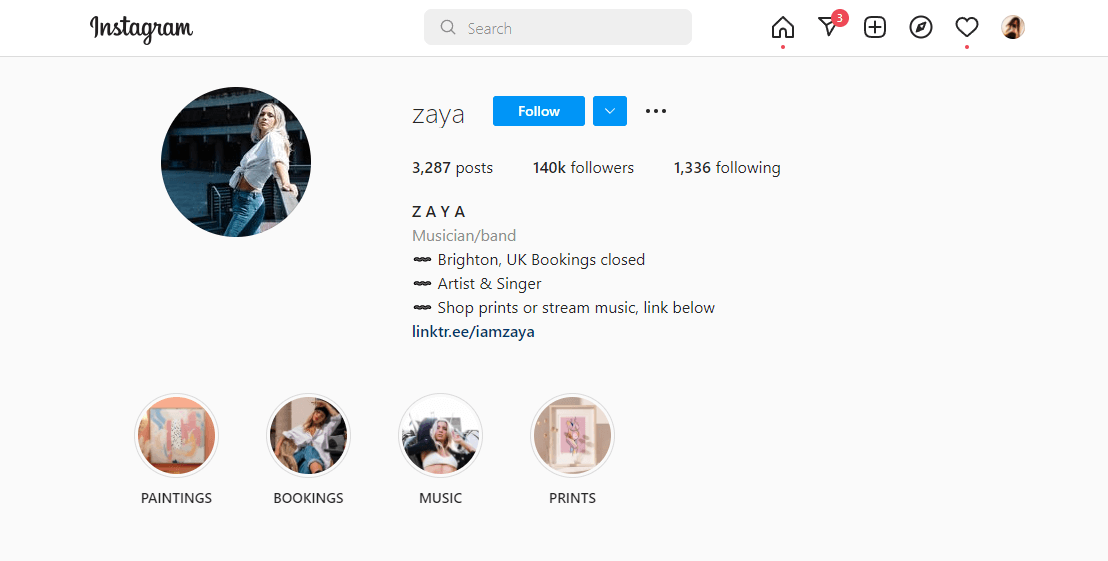The width and height of the screenshot is (1108, 561).
Task: Open the BOOKINGS story highlight
Action: tap(308, 435)
